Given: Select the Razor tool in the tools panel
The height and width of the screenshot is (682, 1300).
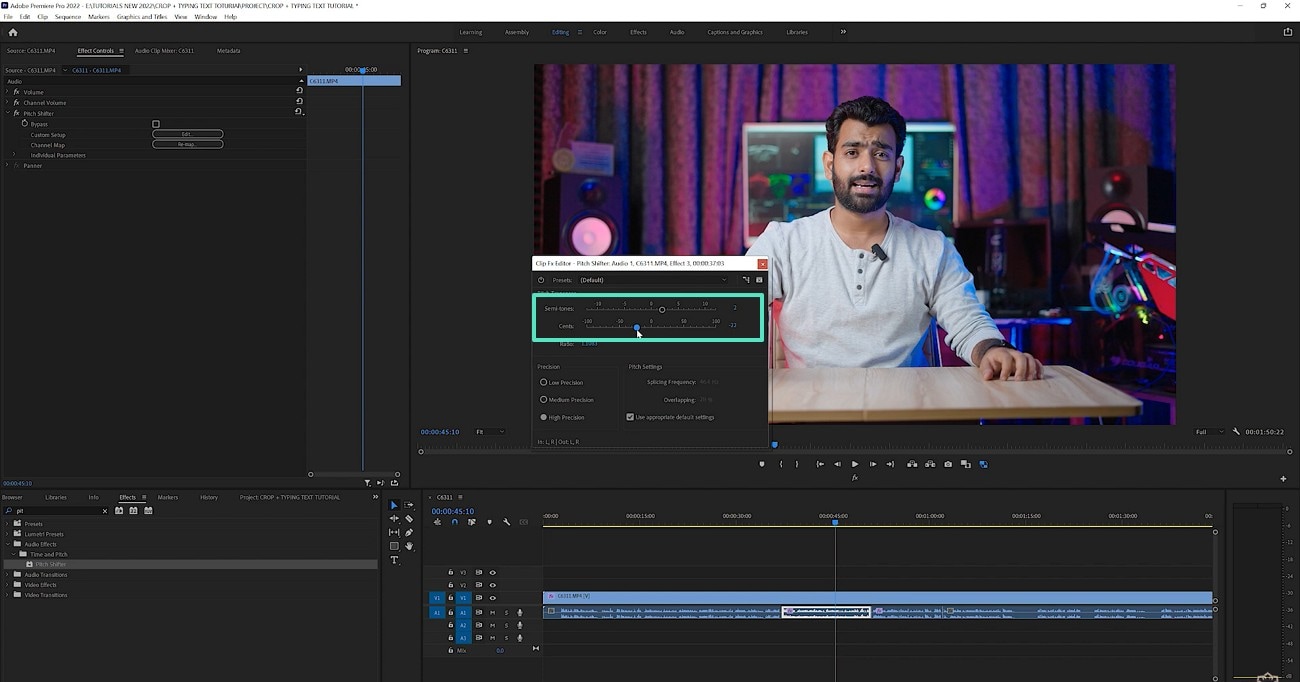Looking at the screenshot, I should pyautogui.click(x=409, y=519).
